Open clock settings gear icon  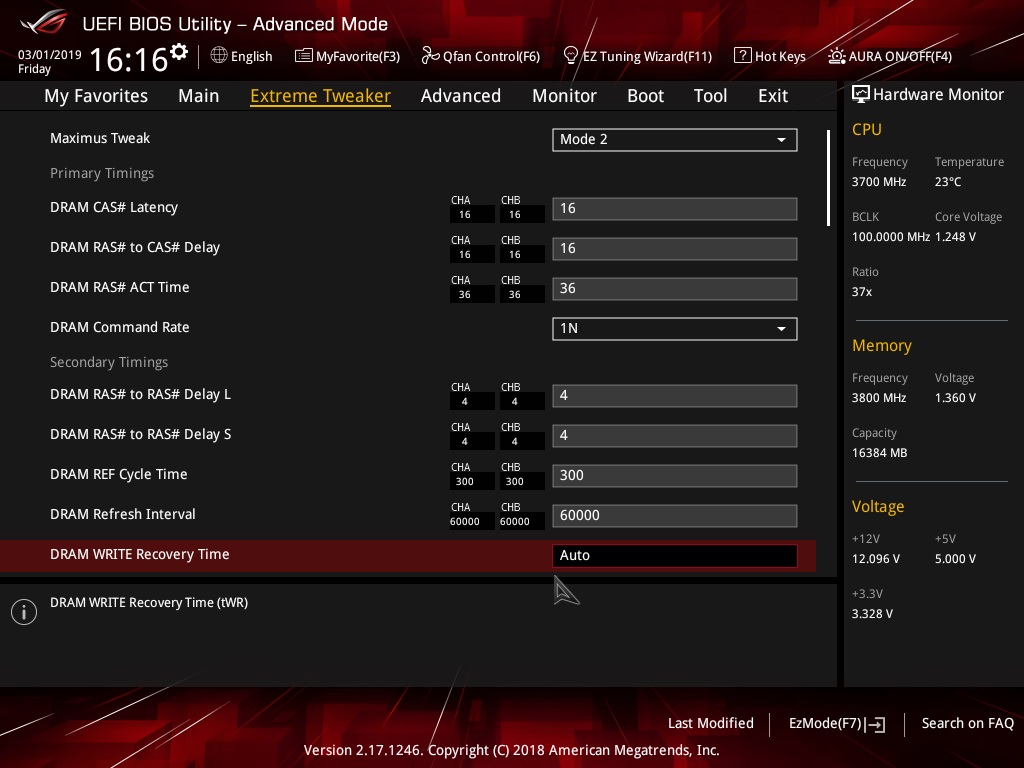coord(178,52)
